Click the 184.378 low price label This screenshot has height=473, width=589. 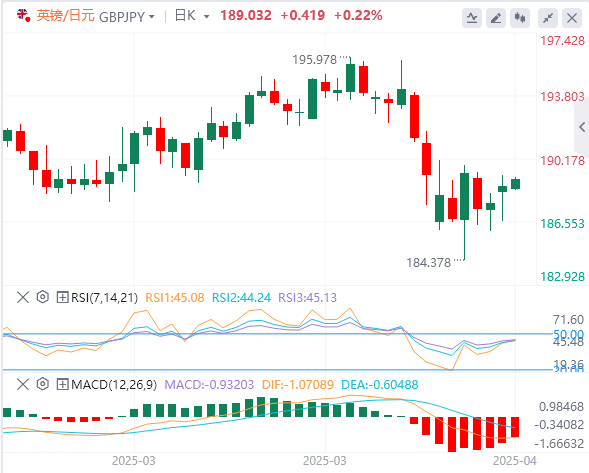tap(428, 263)
